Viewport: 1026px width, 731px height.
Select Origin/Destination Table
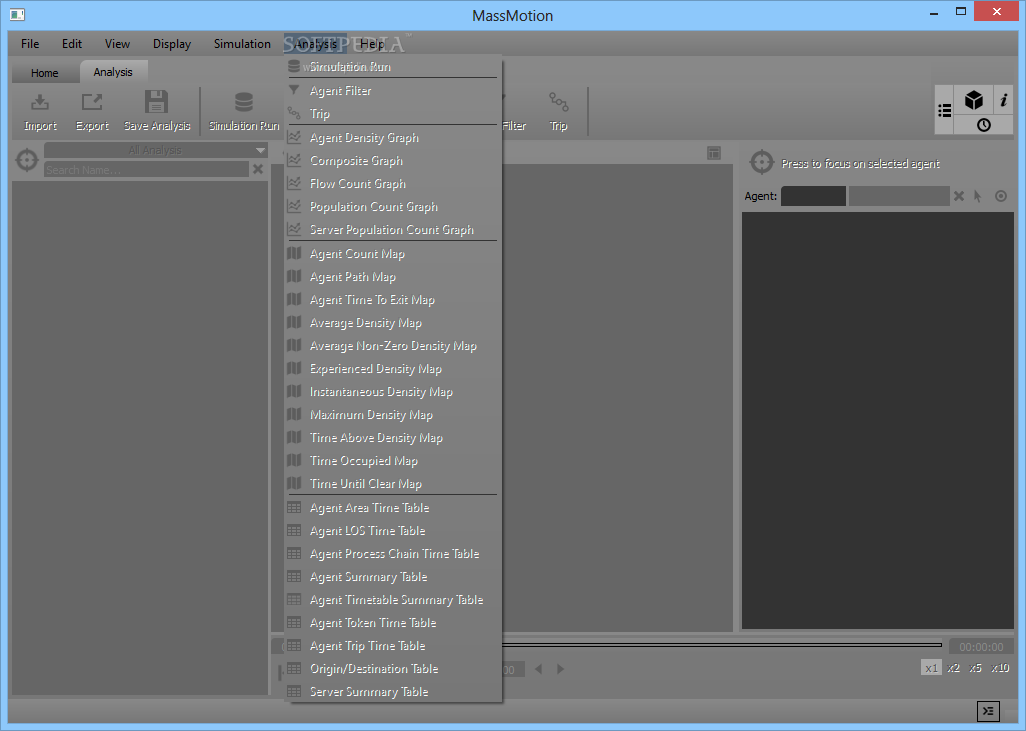point(393,668)
